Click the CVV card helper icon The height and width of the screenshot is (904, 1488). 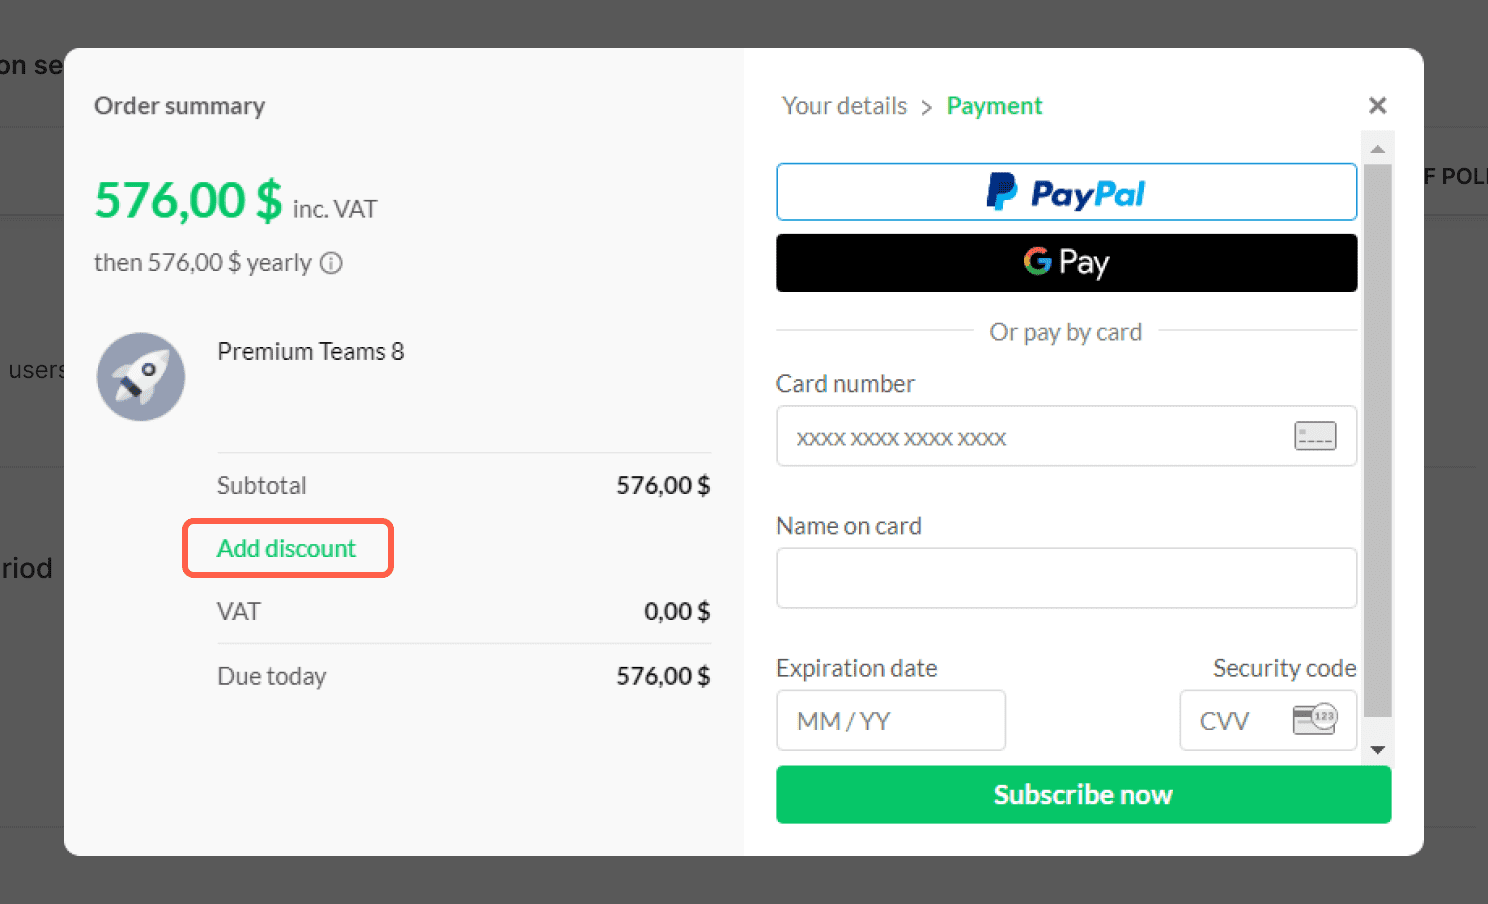(1314, 719)
